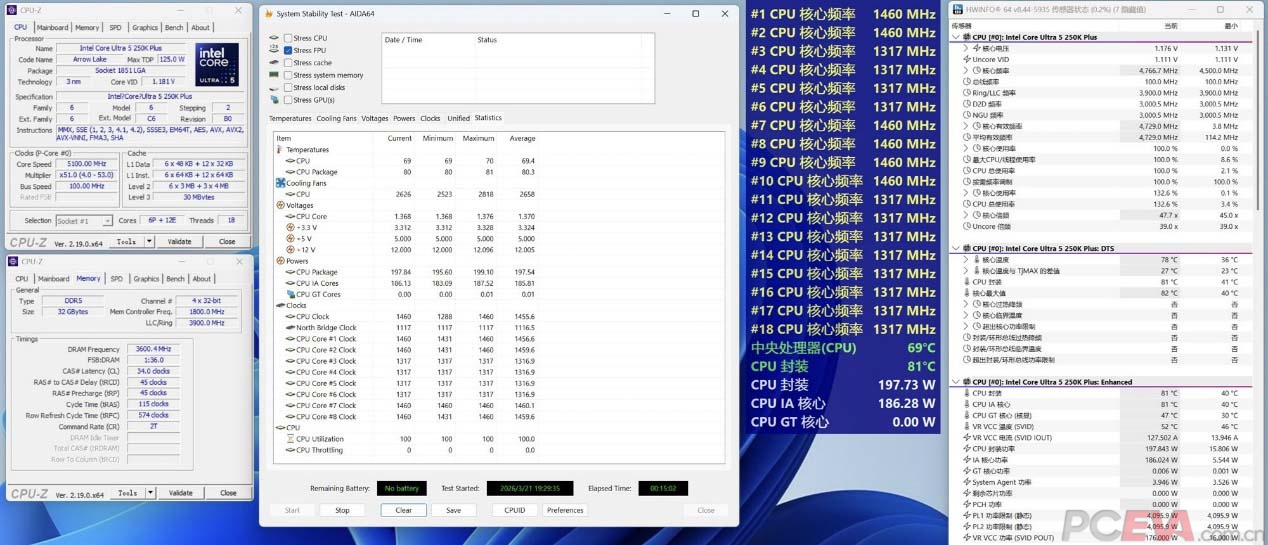Viewport: 1268px width, 545px height.
Task: Click the RAM module icon beside Stress system memory
Action: (274, 75)
